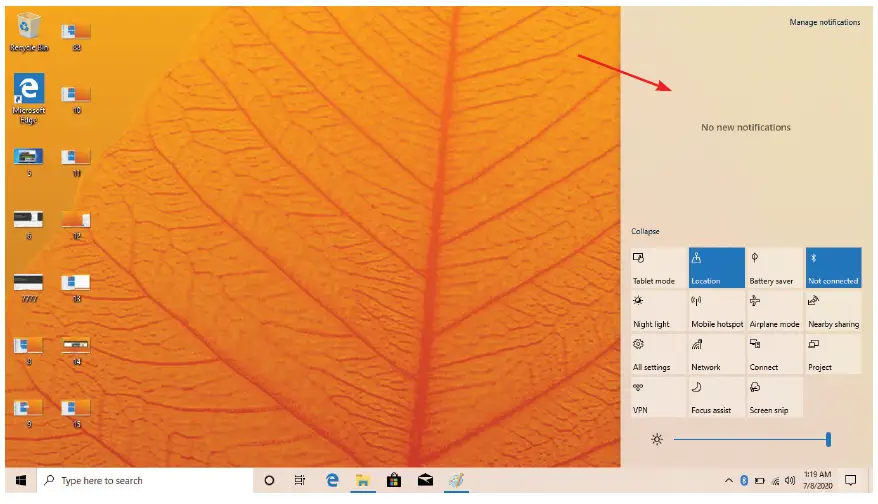Switch to the Paint app on taskbar
Screen dimensions: 878x504
[456, 480]
